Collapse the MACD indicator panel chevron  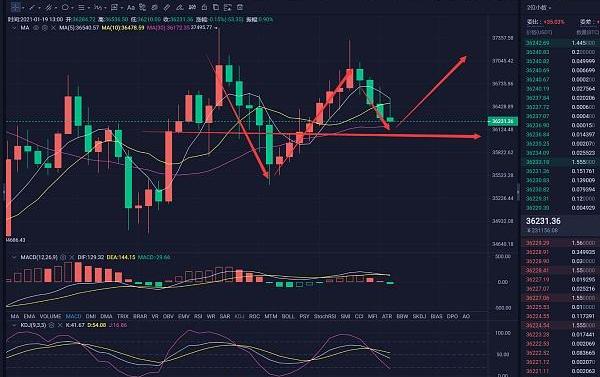click(x=14, y=257)
